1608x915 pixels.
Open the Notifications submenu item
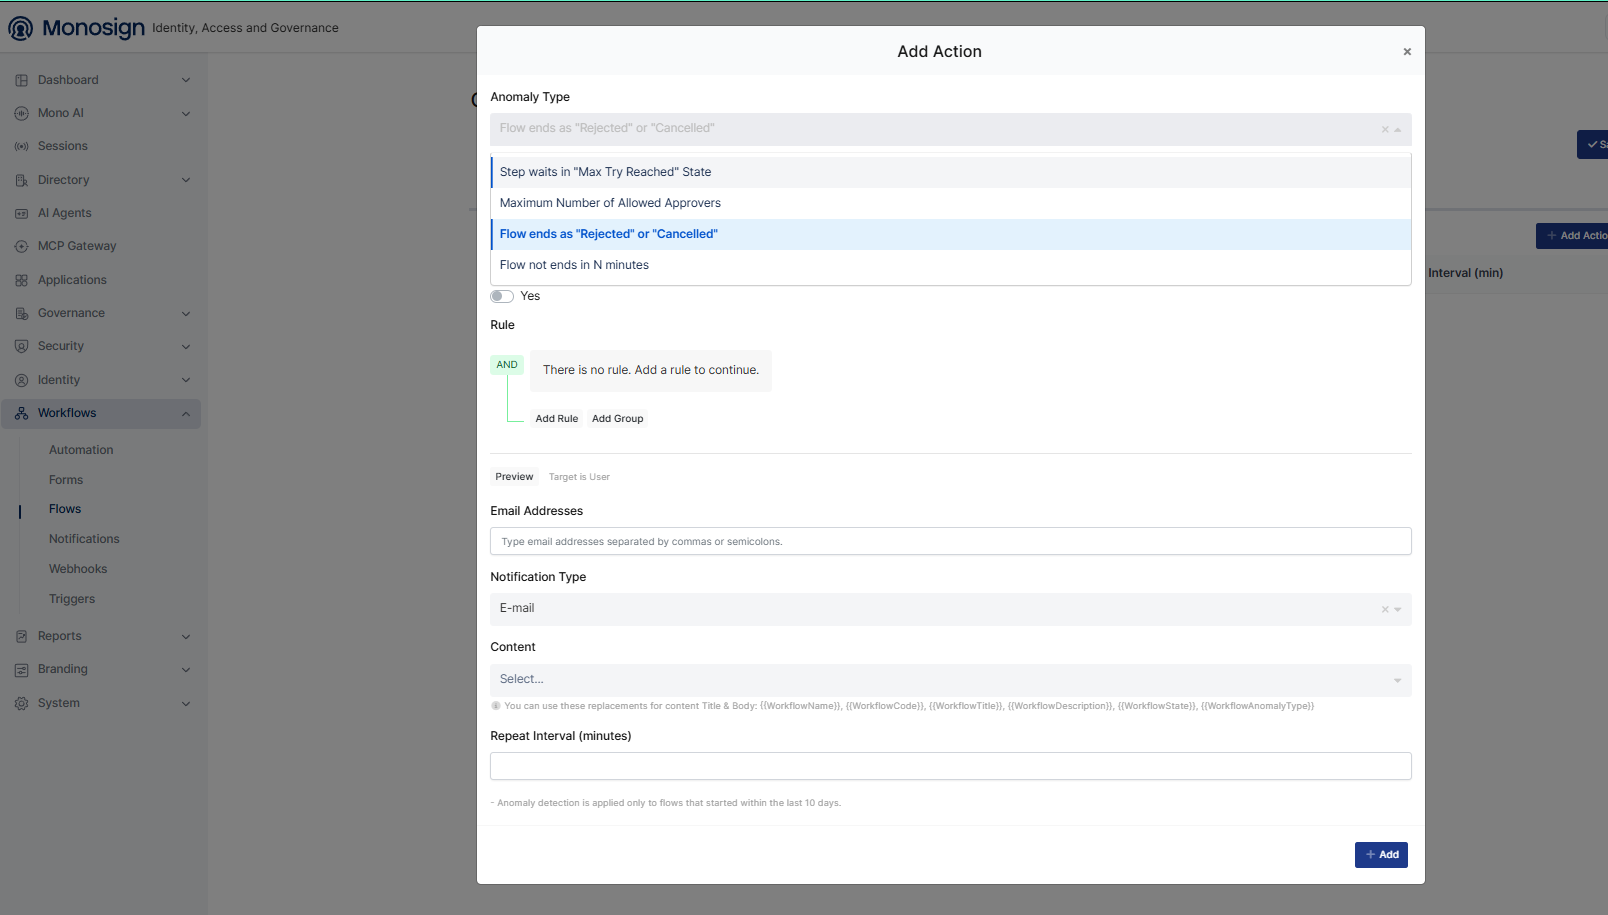click(x=84, y=539)
